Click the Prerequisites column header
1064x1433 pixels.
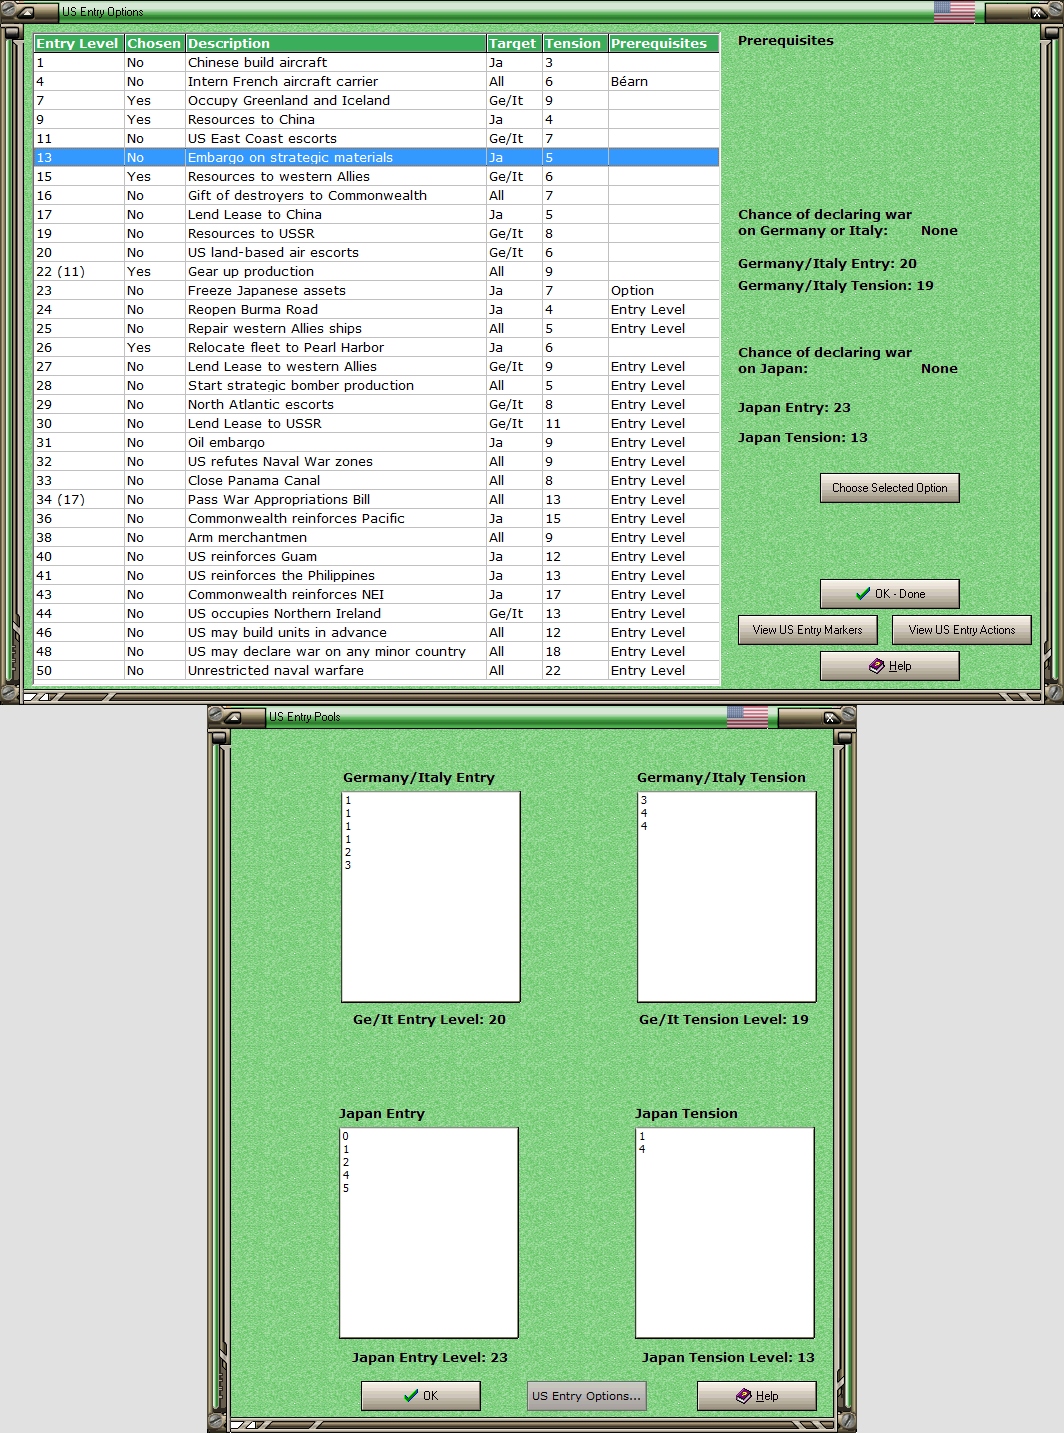coord(664,43)
